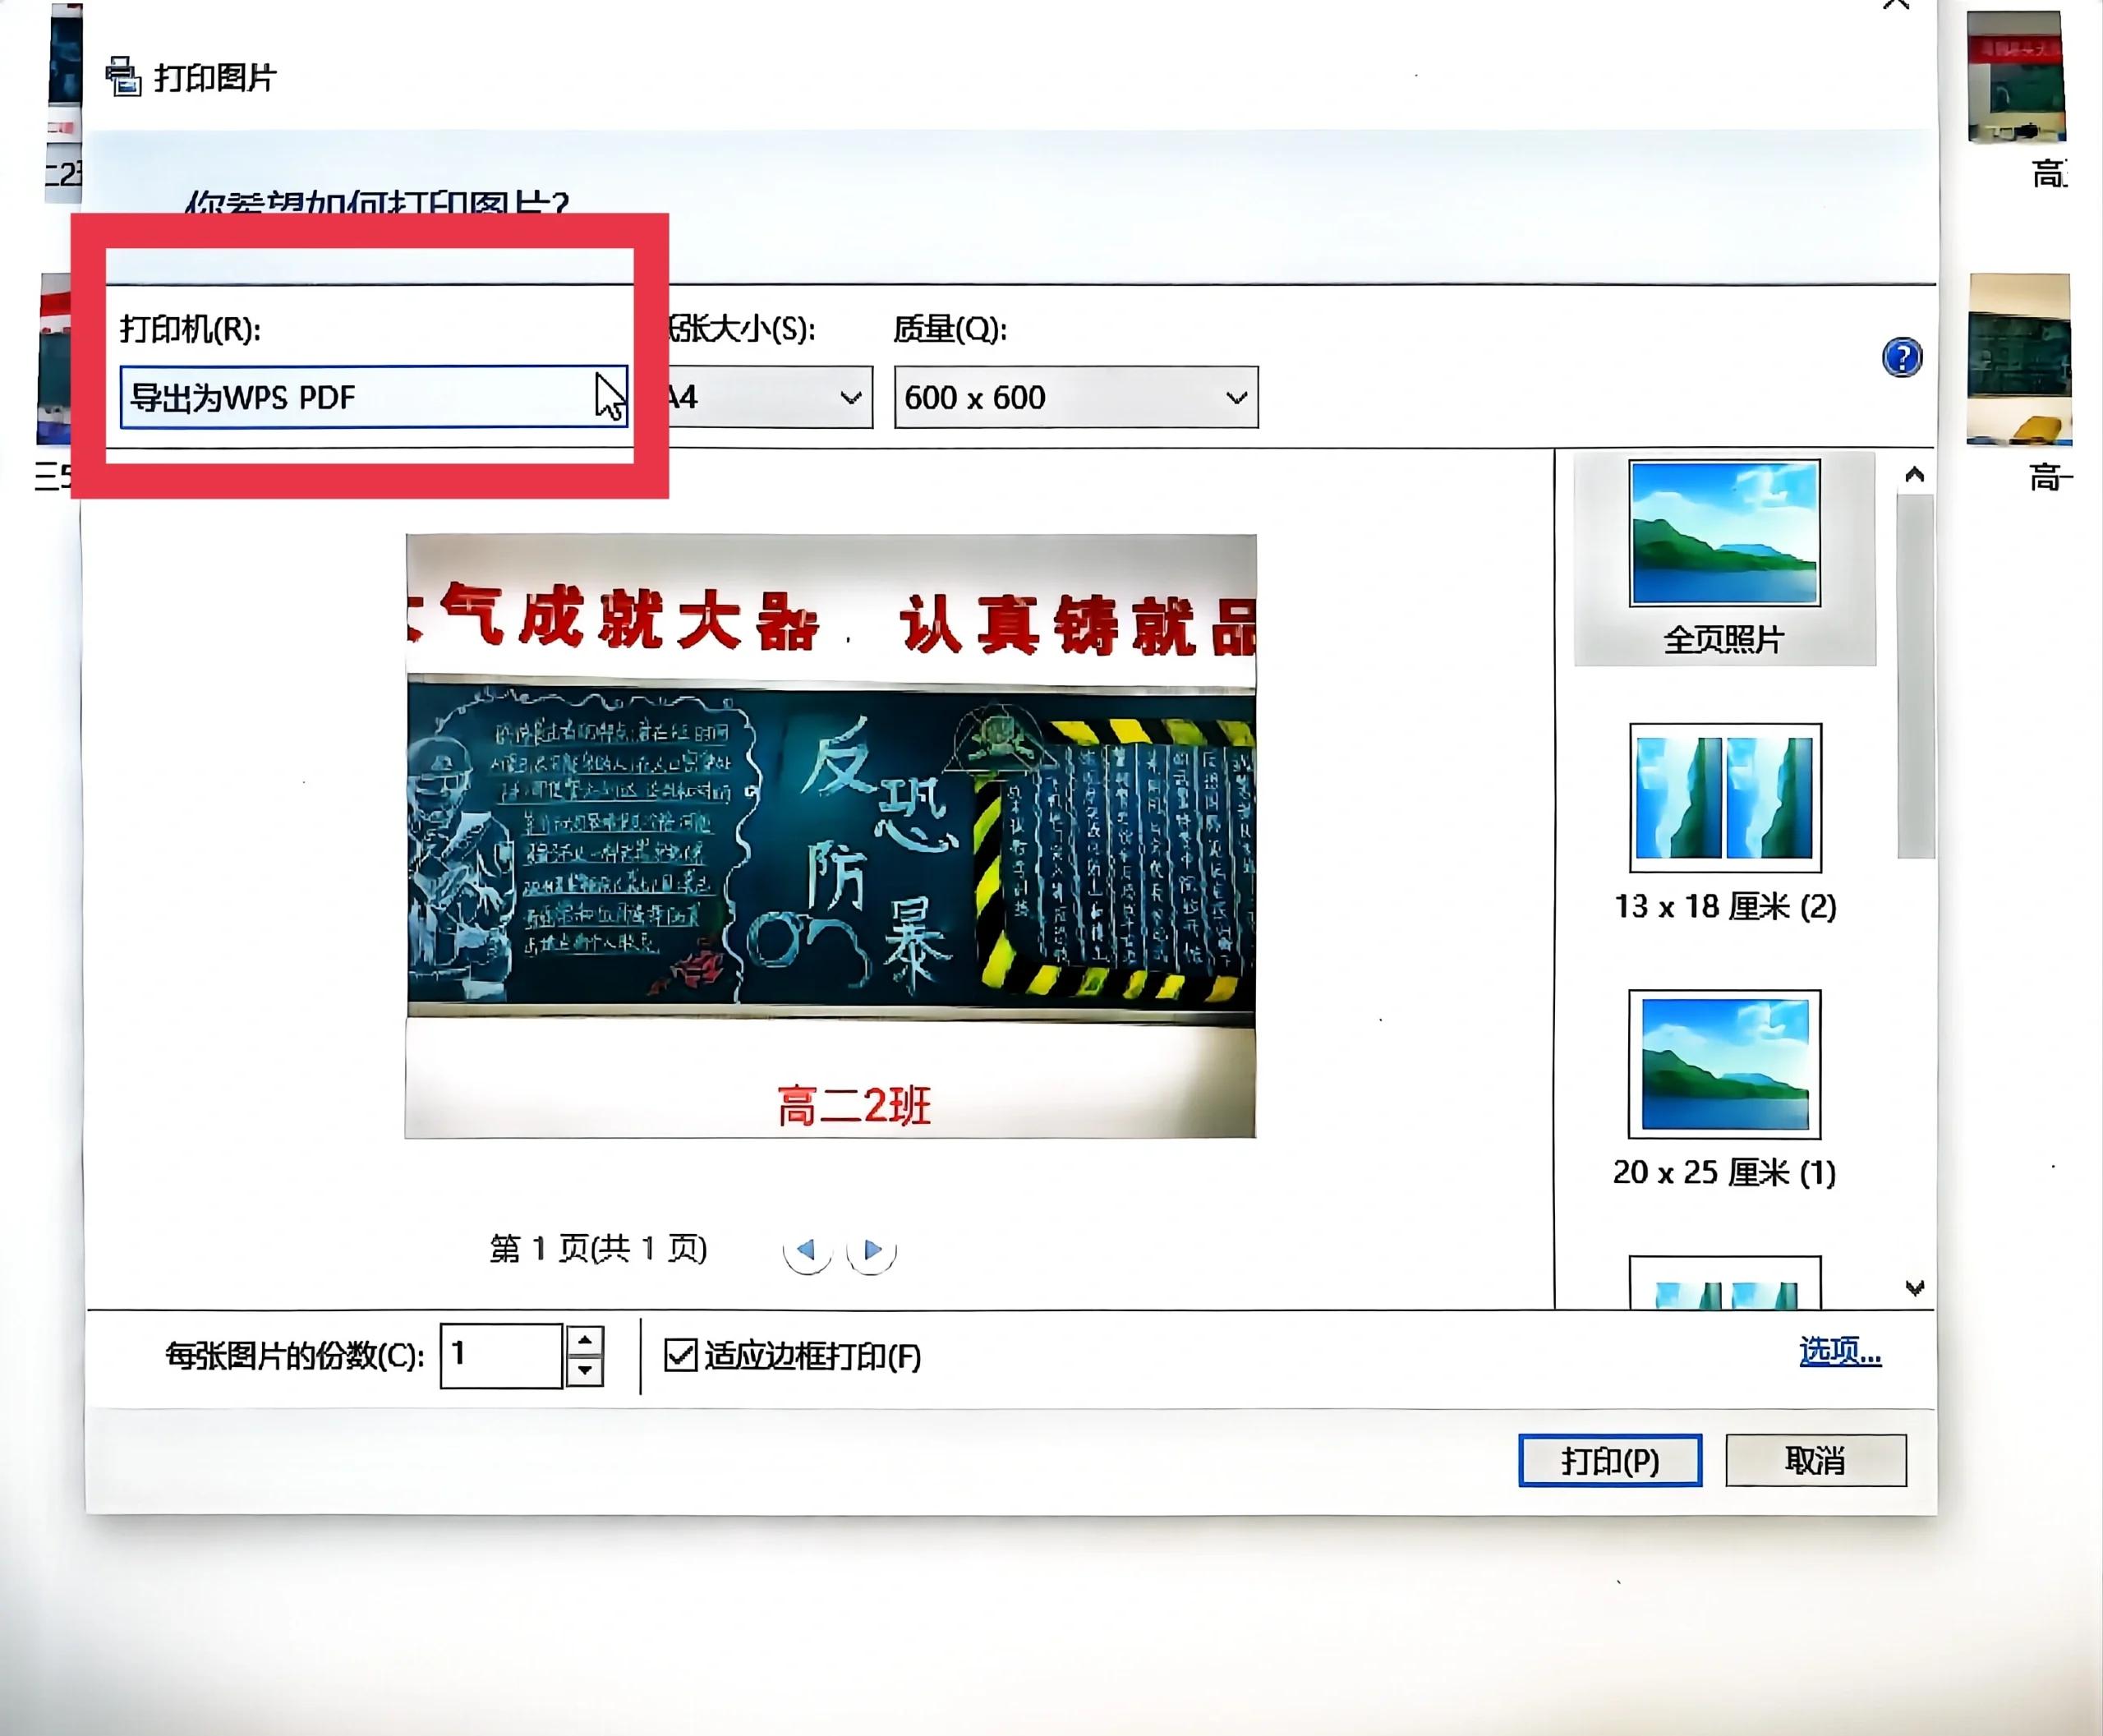2103x1736 pixels.
Task: Go to next page with forward arrow
Action: point(872,1249)
